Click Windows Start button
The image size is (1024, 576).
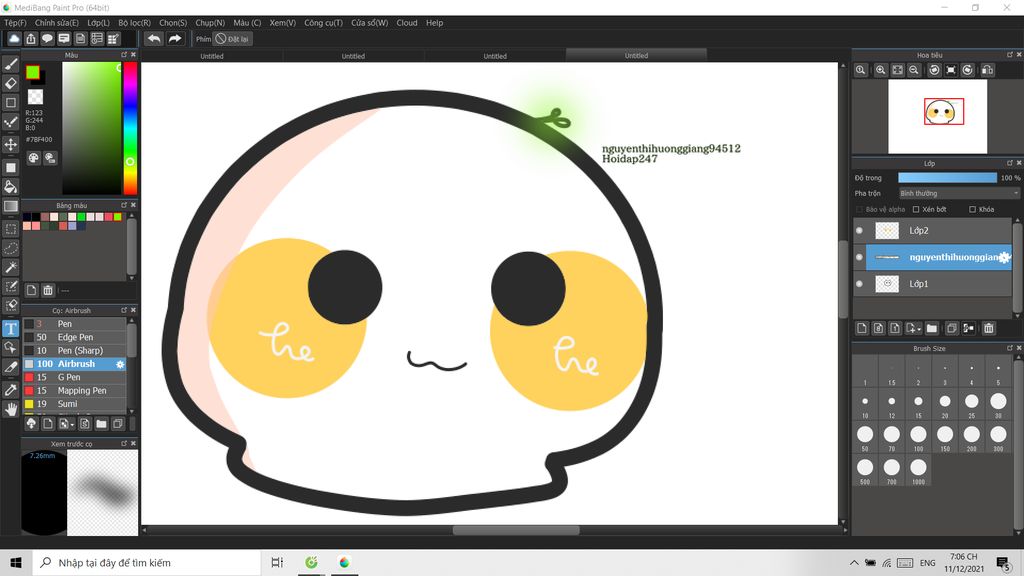16,562
